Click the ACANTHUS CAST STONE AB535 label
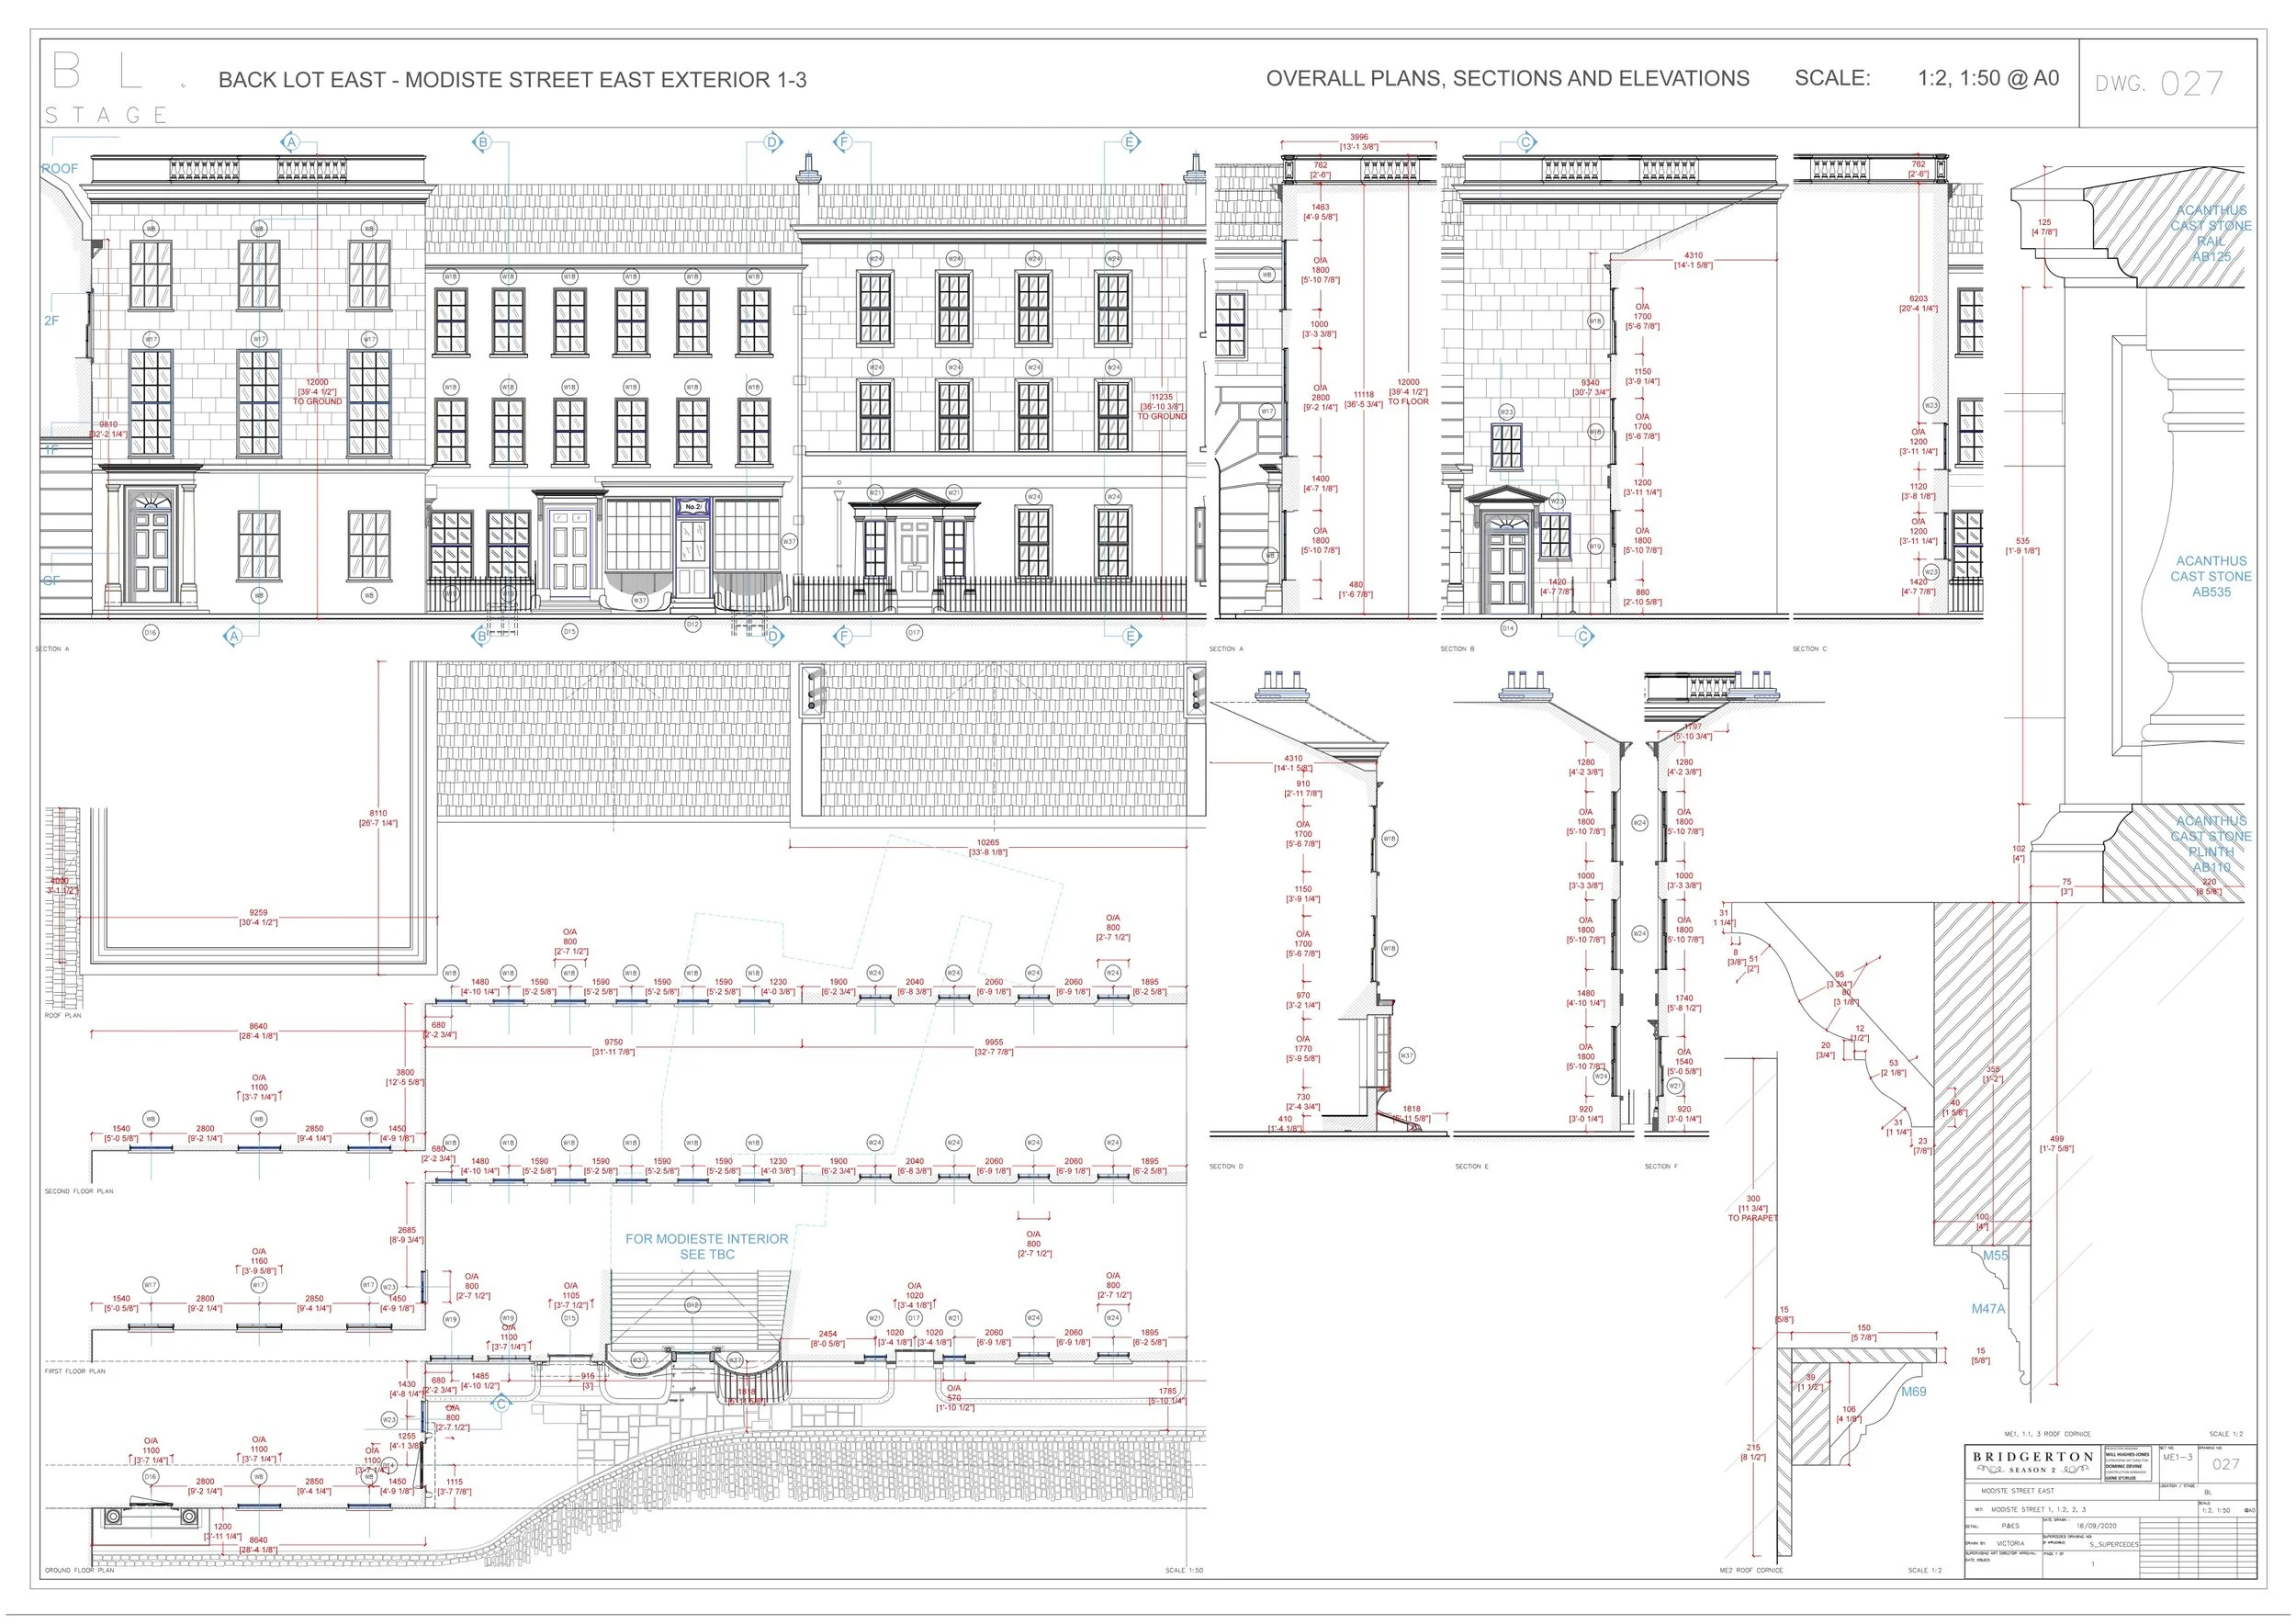The image size is (2296, 1624). tap(2210, 576)
